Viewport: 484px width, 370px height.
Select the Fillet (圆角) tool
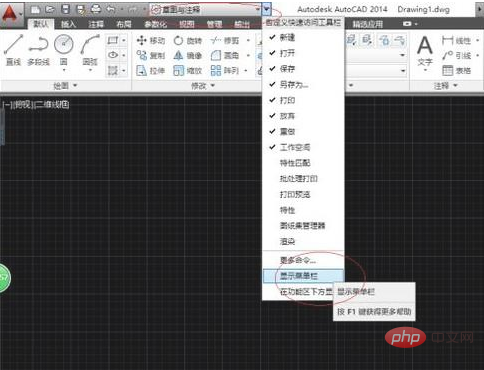click(x=225, y=55)
